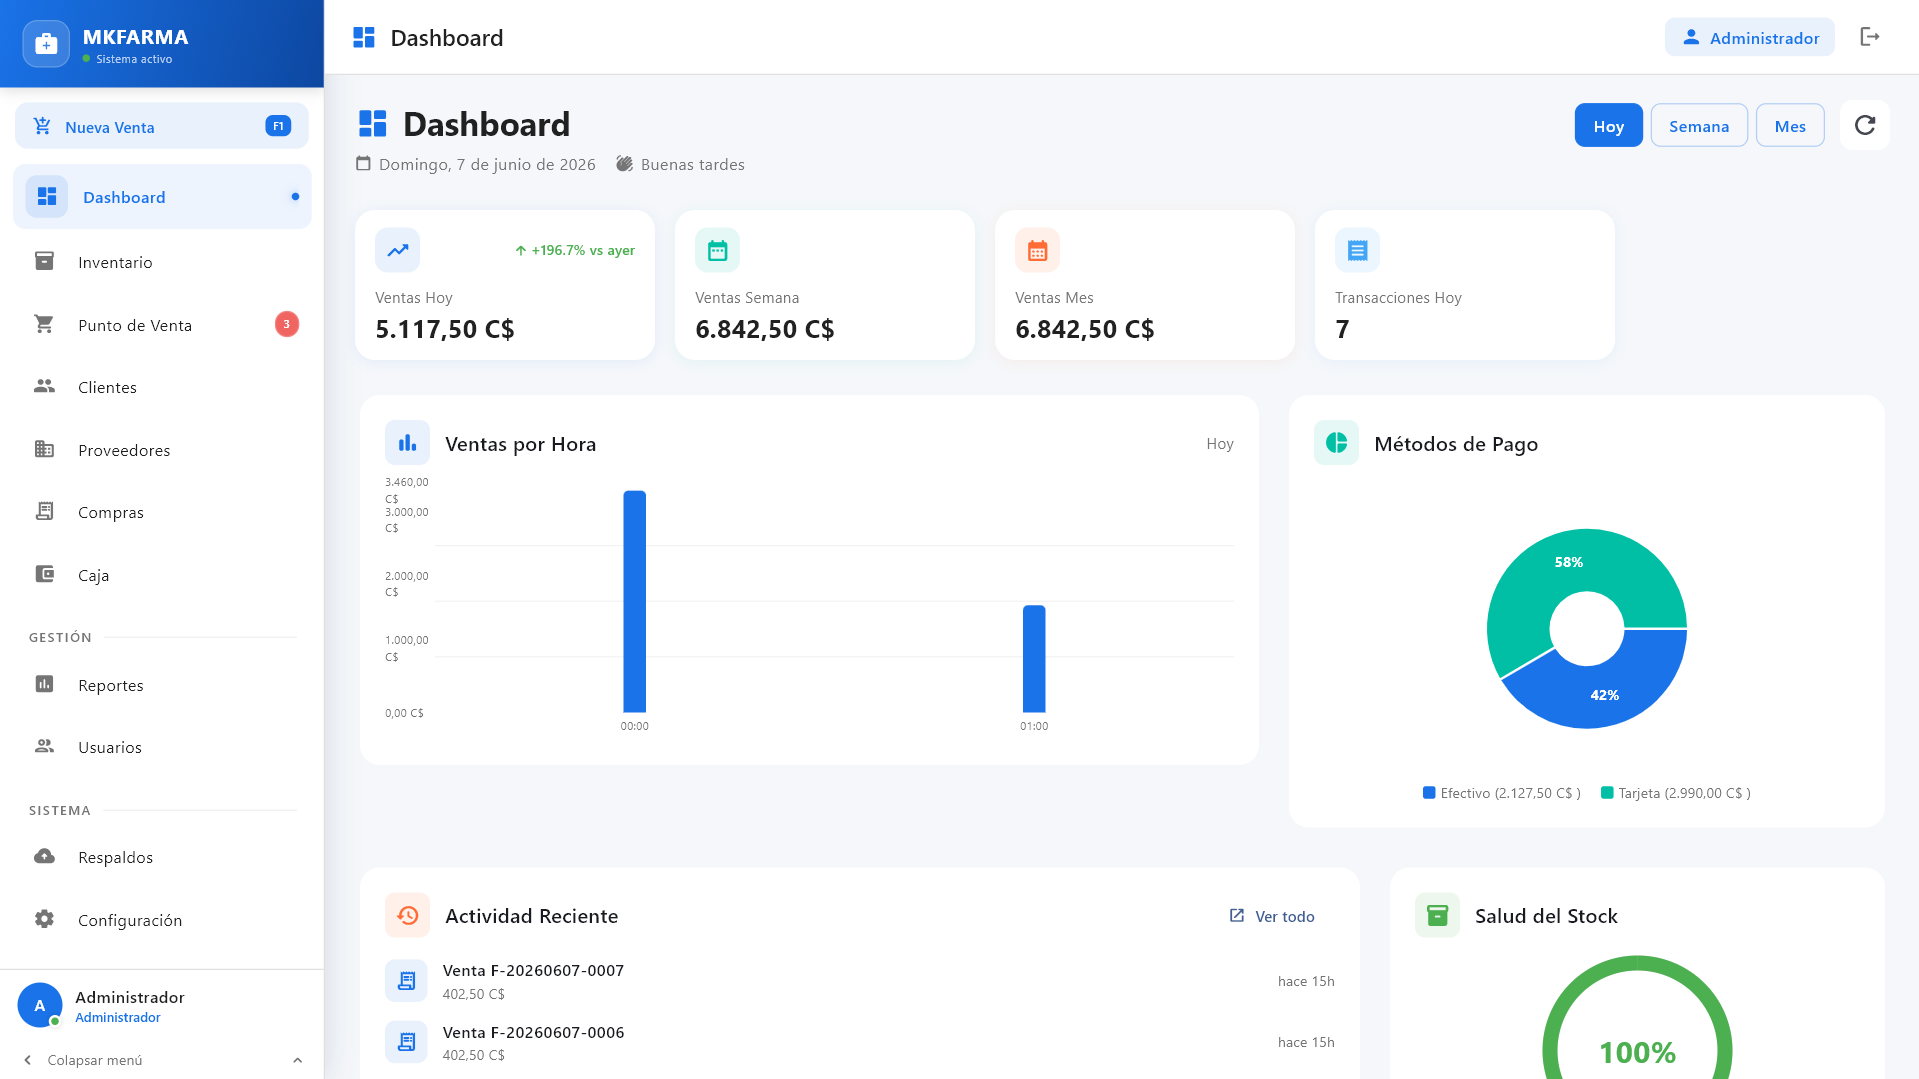This screenshot has height=1079, width=1919.
Task: Click the collapse menu left chevron
Action: 28,1060
